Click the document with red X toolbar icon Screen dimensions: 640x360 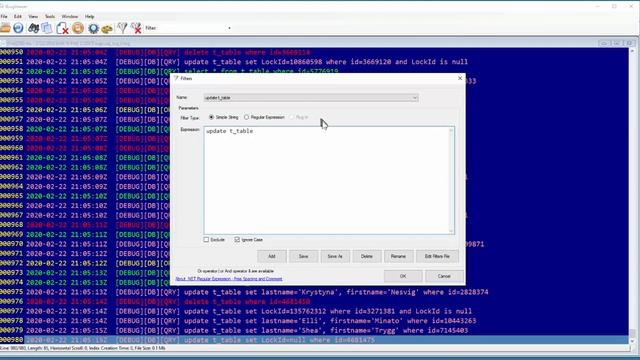coord(62,28)
